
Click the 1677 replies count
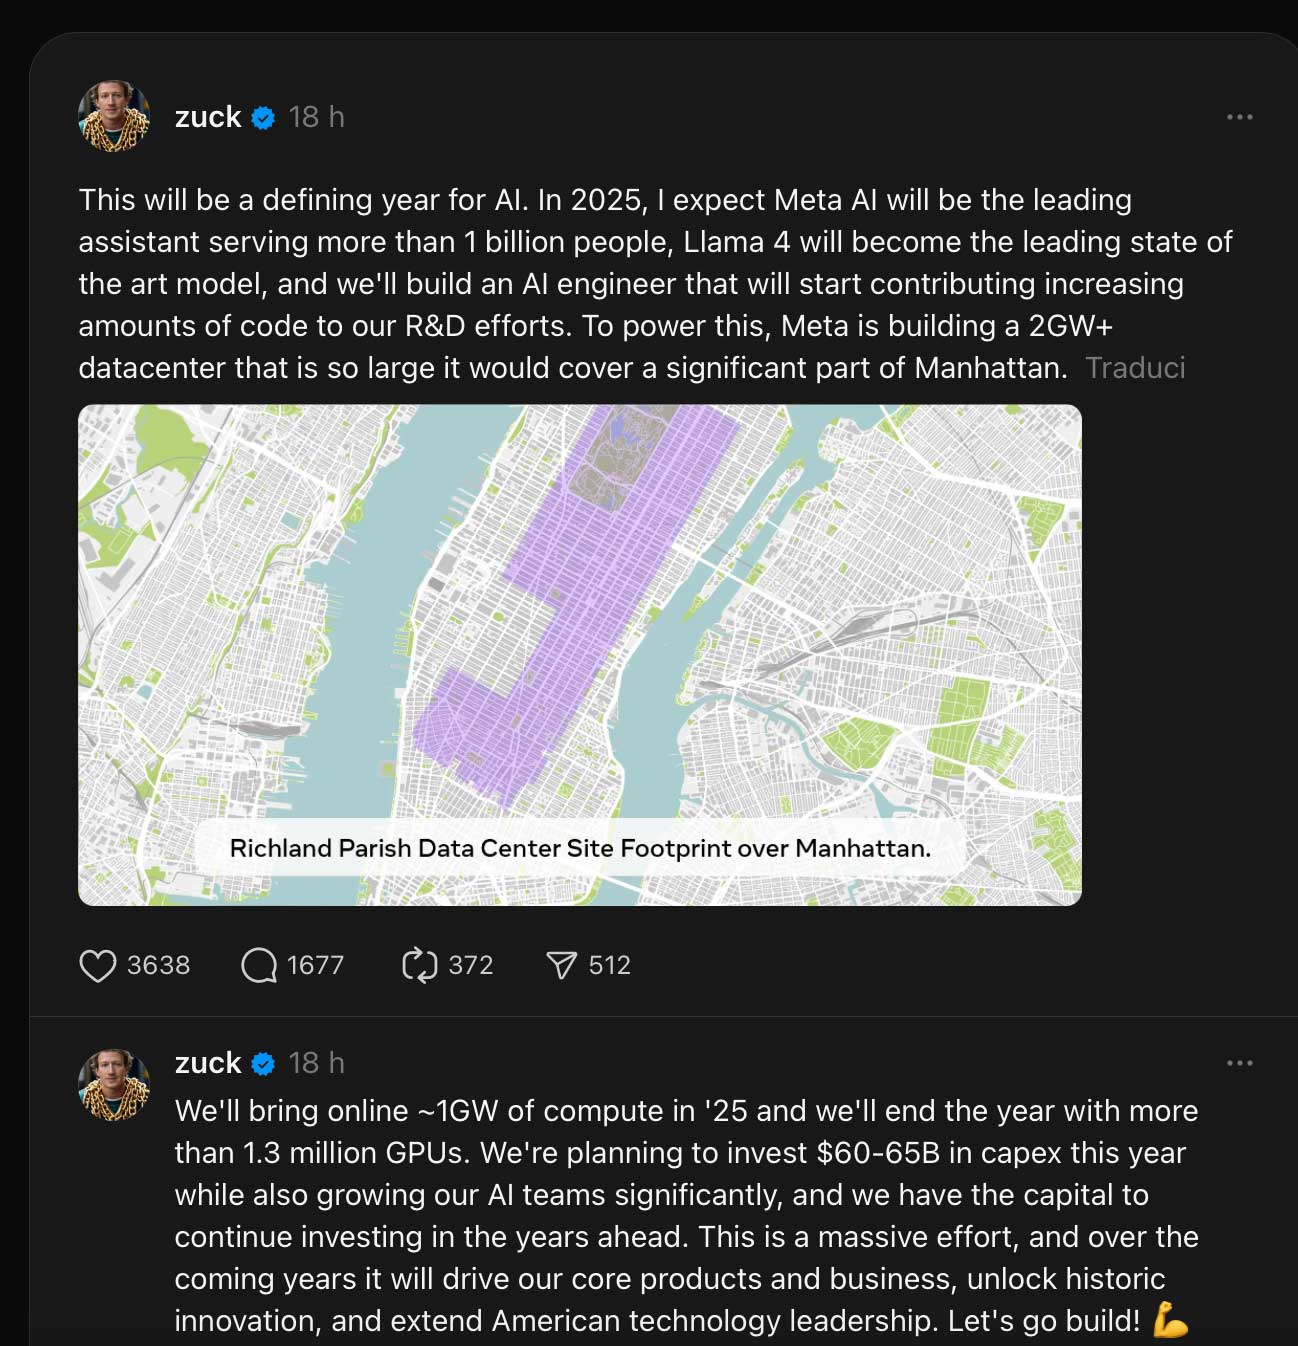315,966
